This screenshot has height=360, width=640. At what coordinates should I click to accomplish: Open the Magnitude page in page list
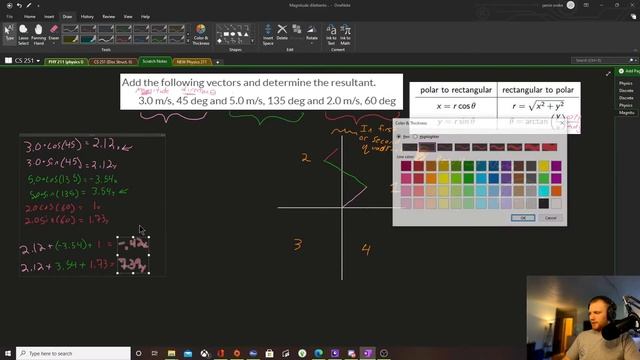click(627, 113)
